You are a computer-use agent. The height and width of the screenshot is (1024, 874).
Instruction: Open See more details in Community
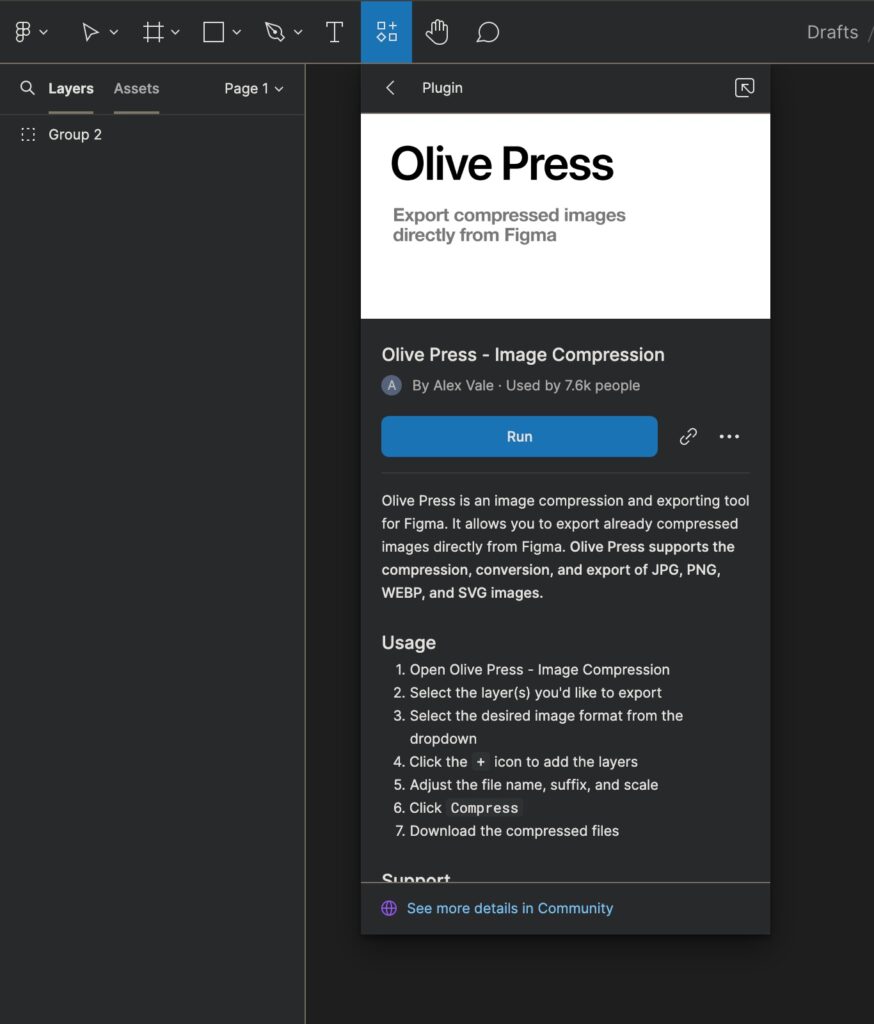510,908
